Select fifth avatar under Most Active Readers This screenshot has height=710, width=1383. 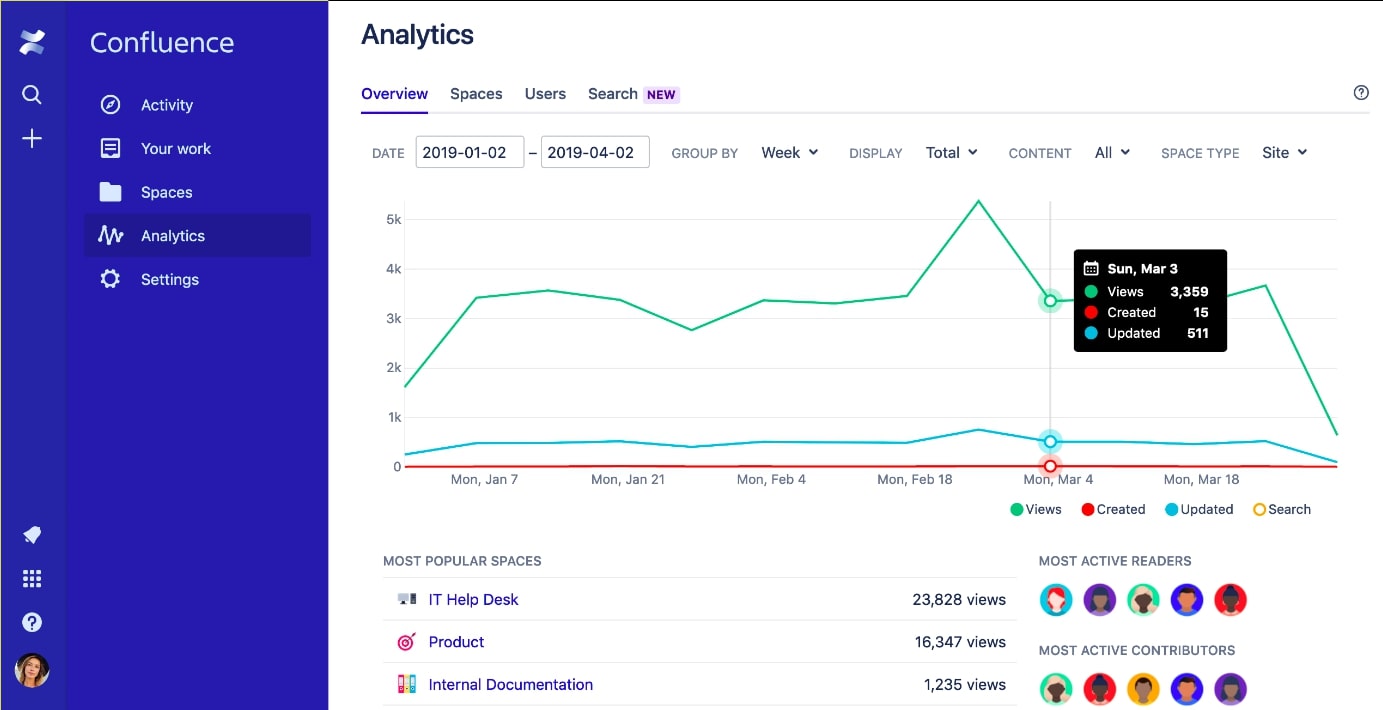1231,600
